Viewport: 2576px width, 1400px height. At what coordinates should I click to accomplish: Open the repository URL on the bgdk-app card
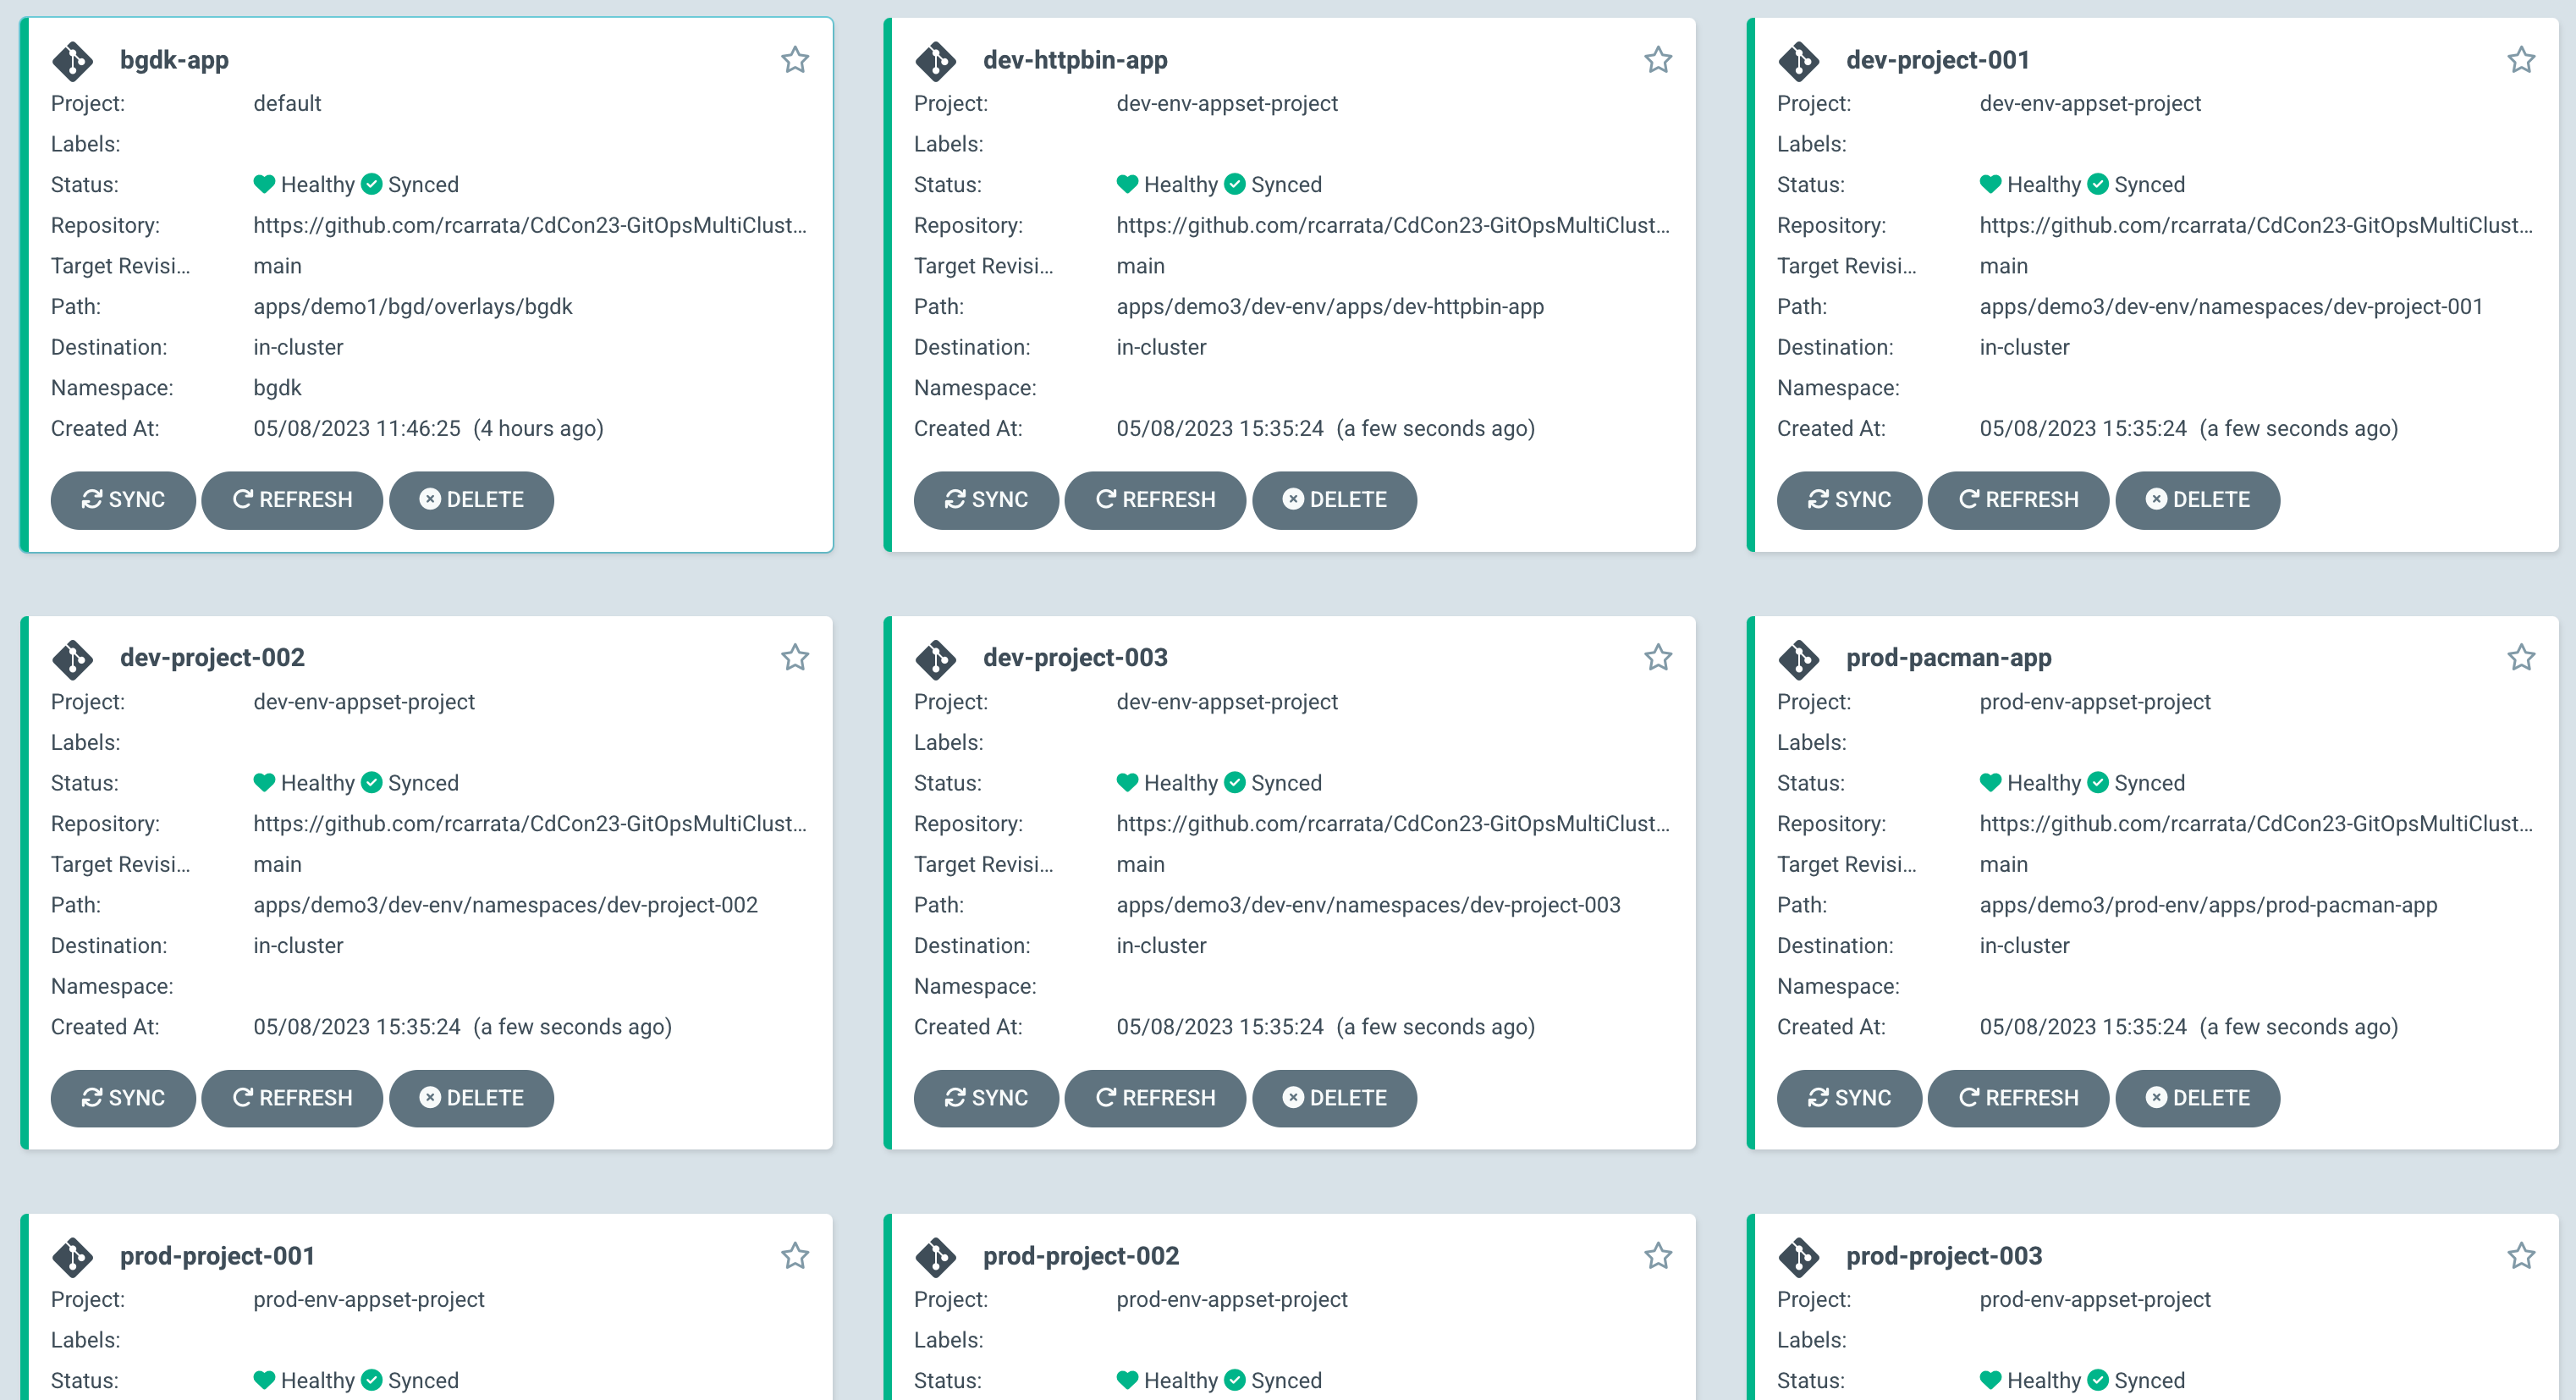click(530, 225)
